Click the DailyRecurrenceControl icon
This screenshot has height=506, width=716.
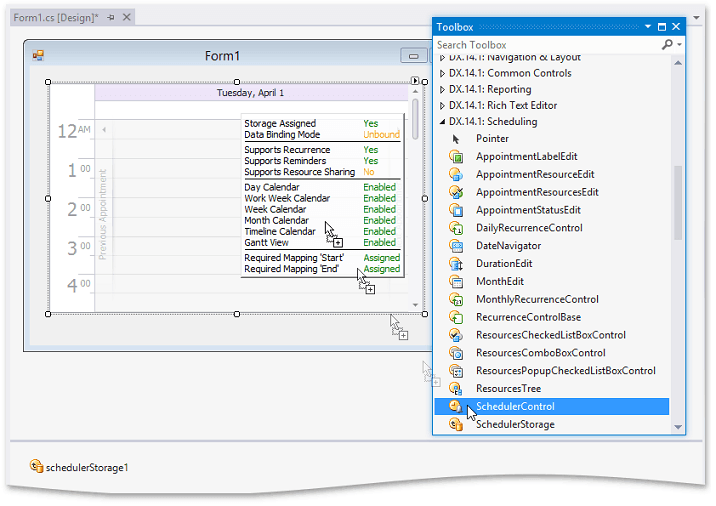456,228
